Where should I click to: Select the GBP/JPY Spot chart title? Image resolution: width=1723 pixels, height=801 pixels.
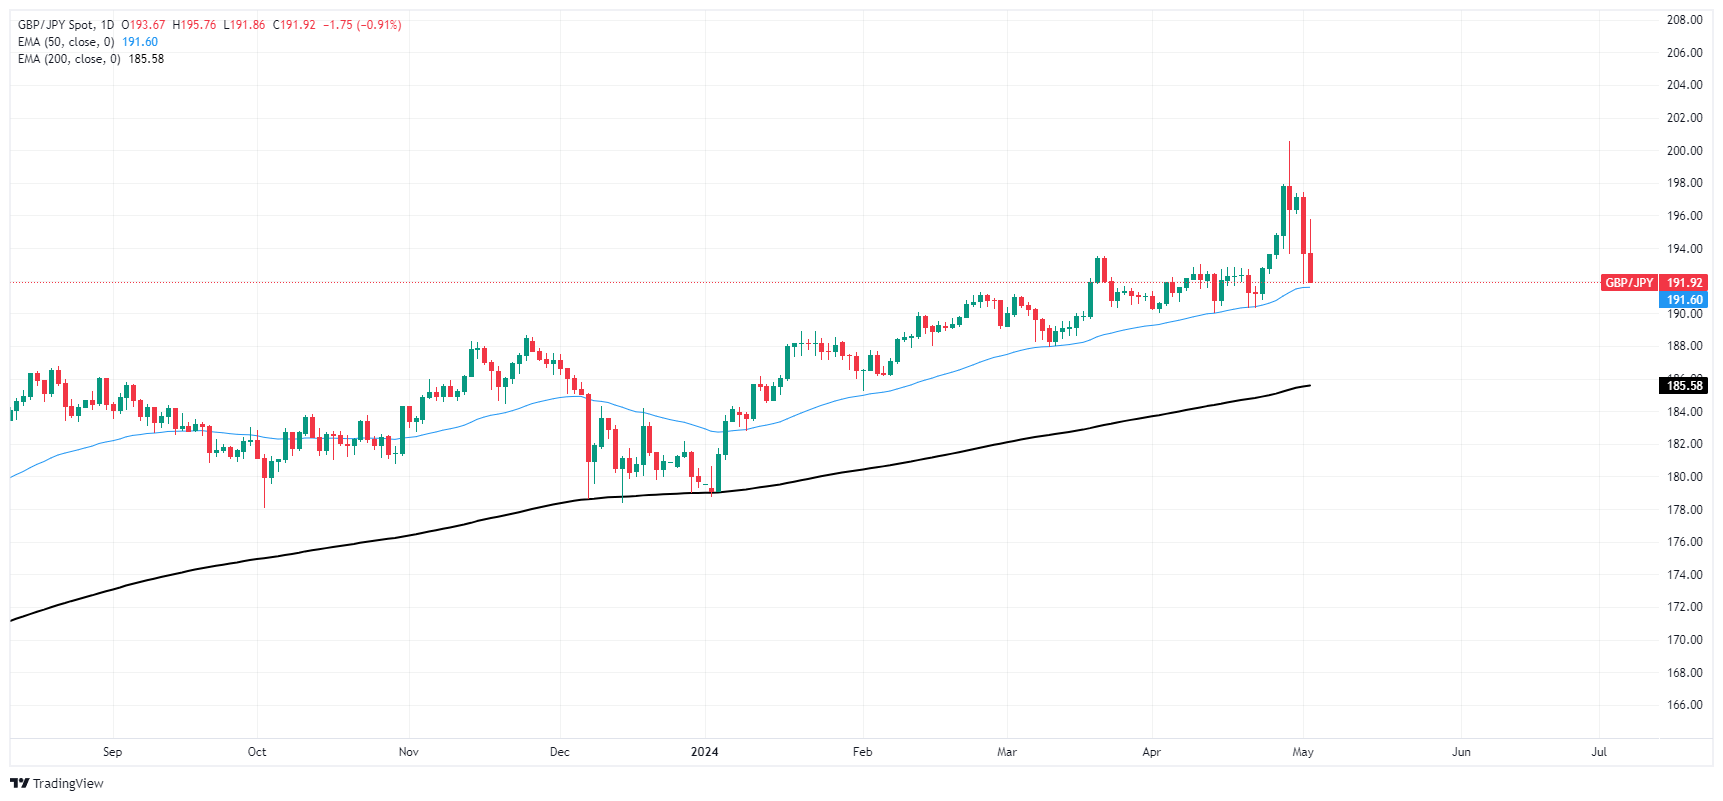(x=55, y=25)
